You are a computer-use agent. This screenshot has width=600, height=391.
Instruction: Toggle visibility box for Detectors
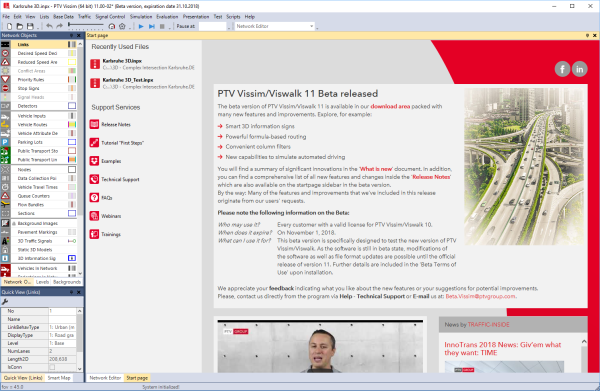pos(72,106)
